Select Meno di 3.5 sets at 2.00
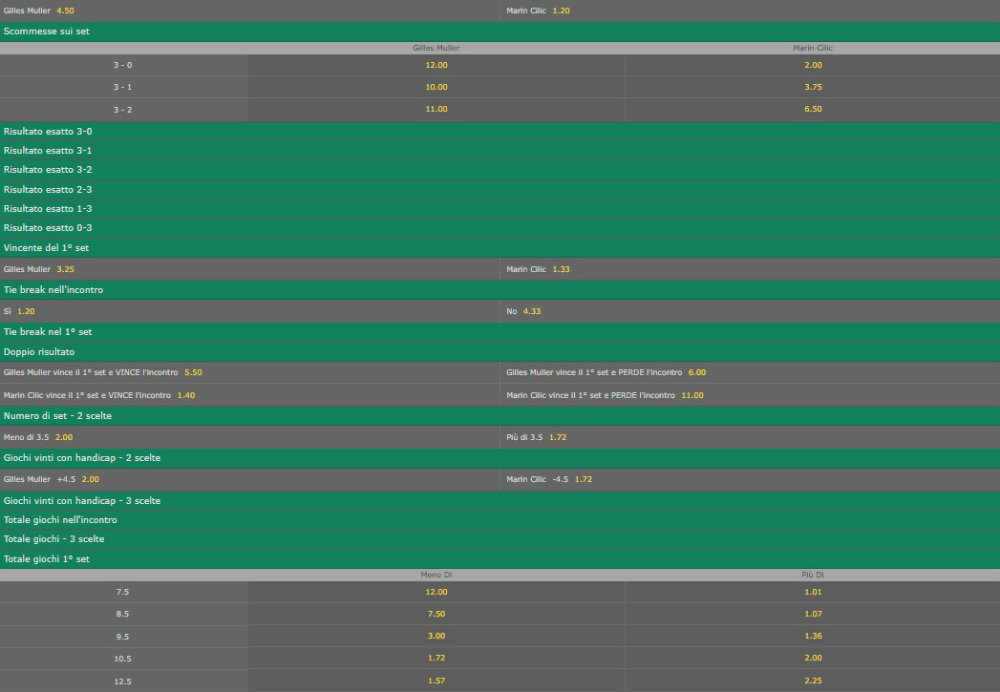 64,437
